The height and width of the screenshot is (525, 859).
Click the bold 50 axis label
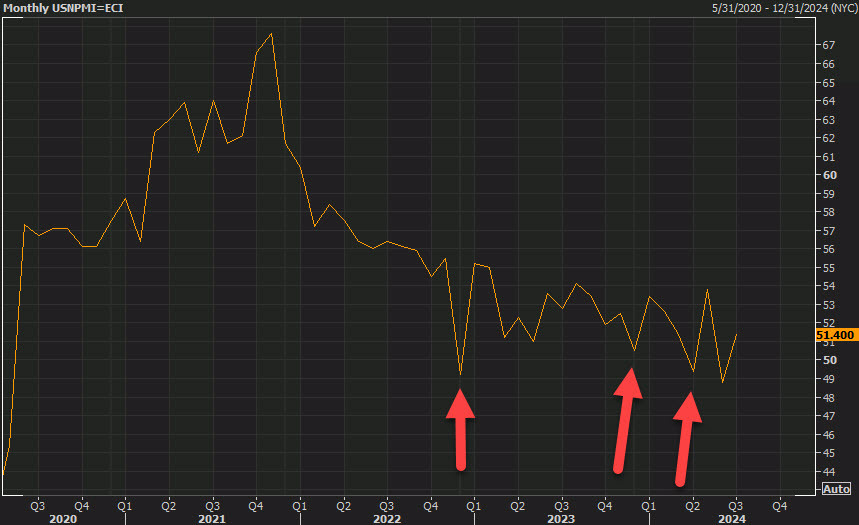(830, 360)
